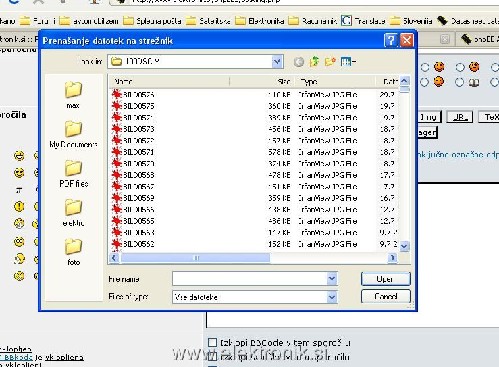Click the Cancel button

[385, 296]
